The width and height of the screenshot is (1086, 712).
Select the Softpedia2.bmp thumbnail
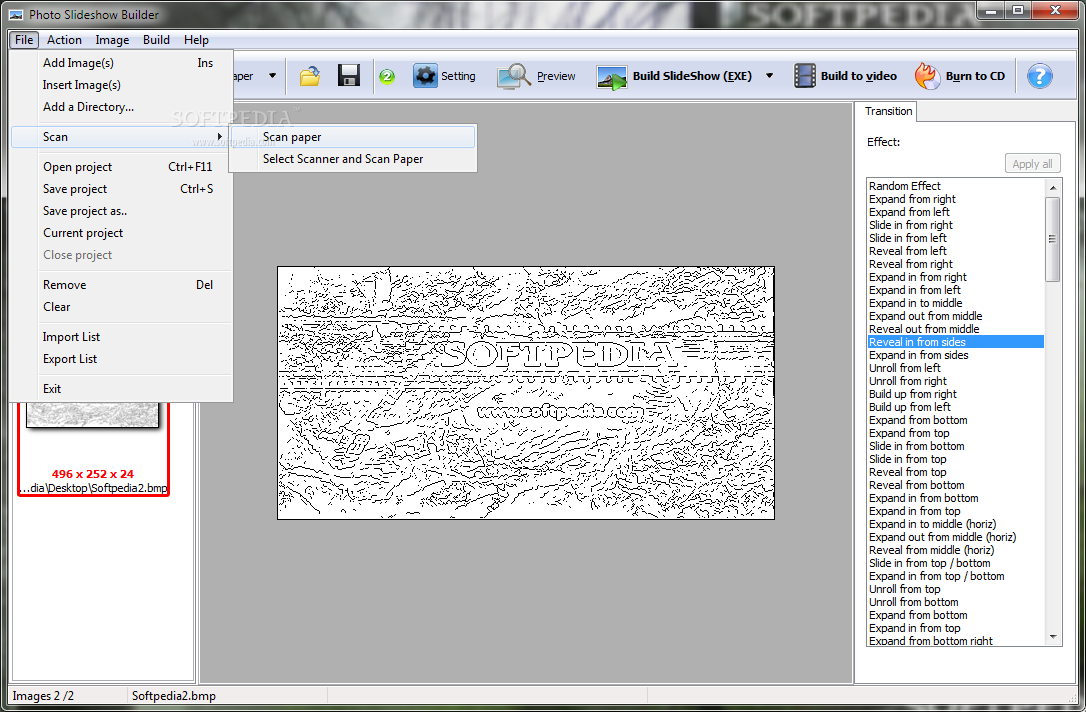tap(93, 448)
